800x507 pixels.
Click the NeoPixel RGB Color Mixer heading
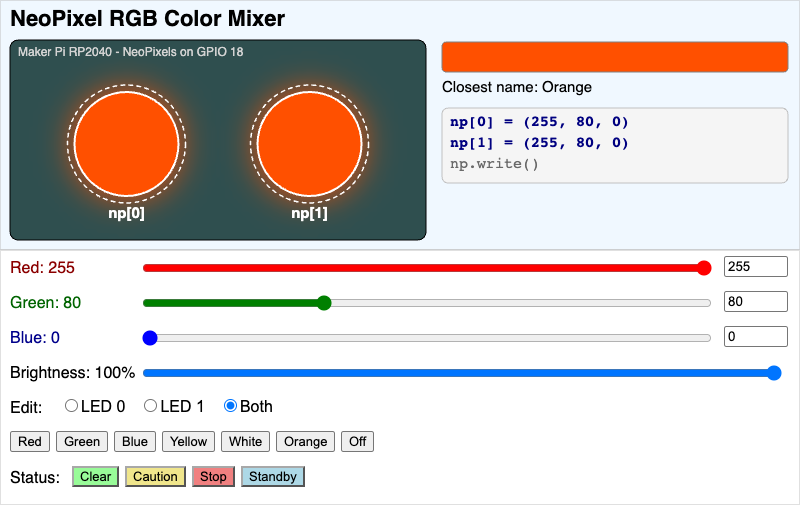(x=147, y=19)
